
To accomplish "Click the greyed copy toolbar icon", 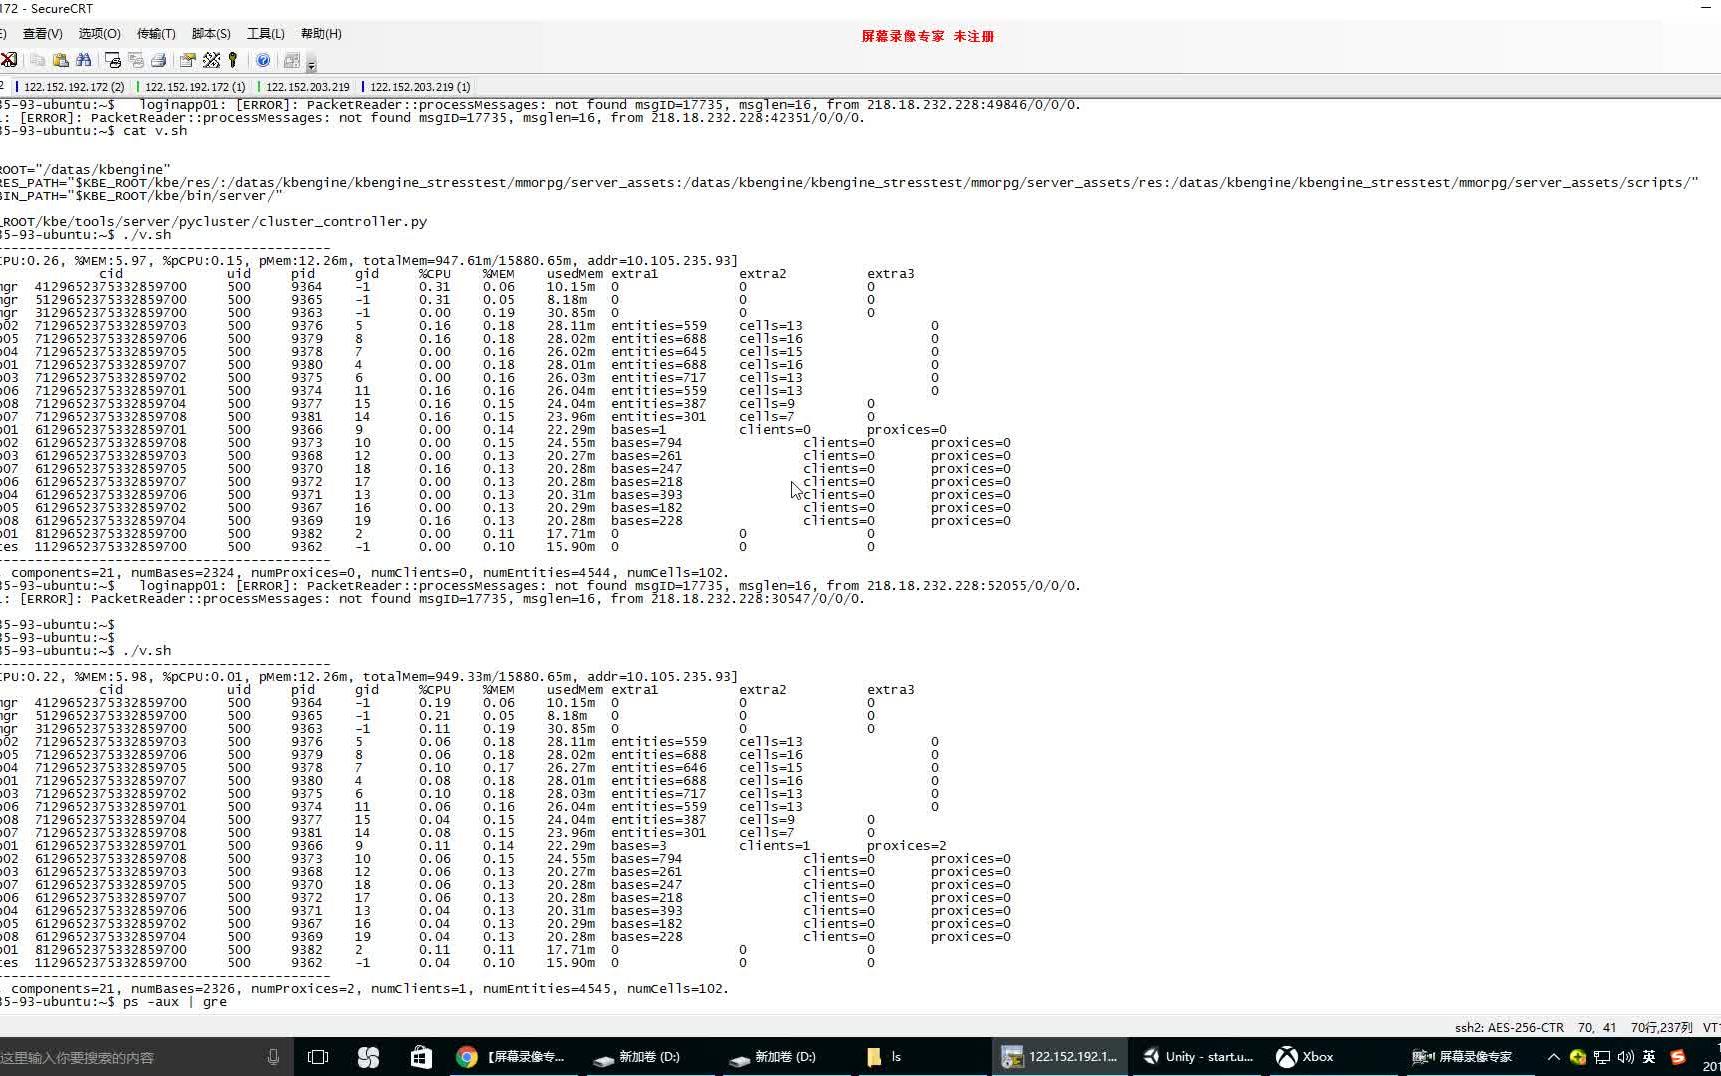I will point(37,60).
